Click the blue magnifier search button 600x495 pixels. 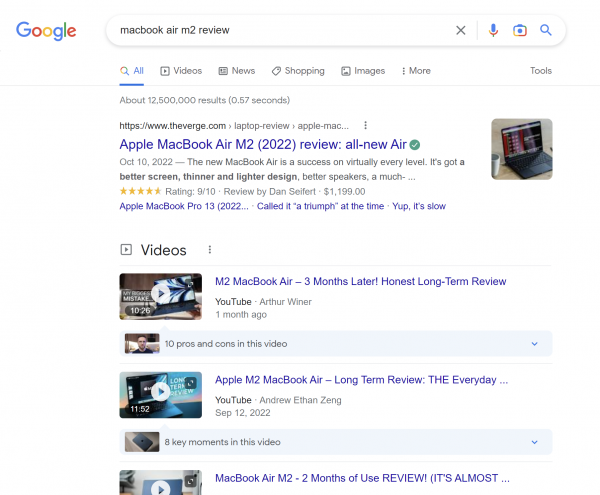pyautogui.click(x=546, y=30)
